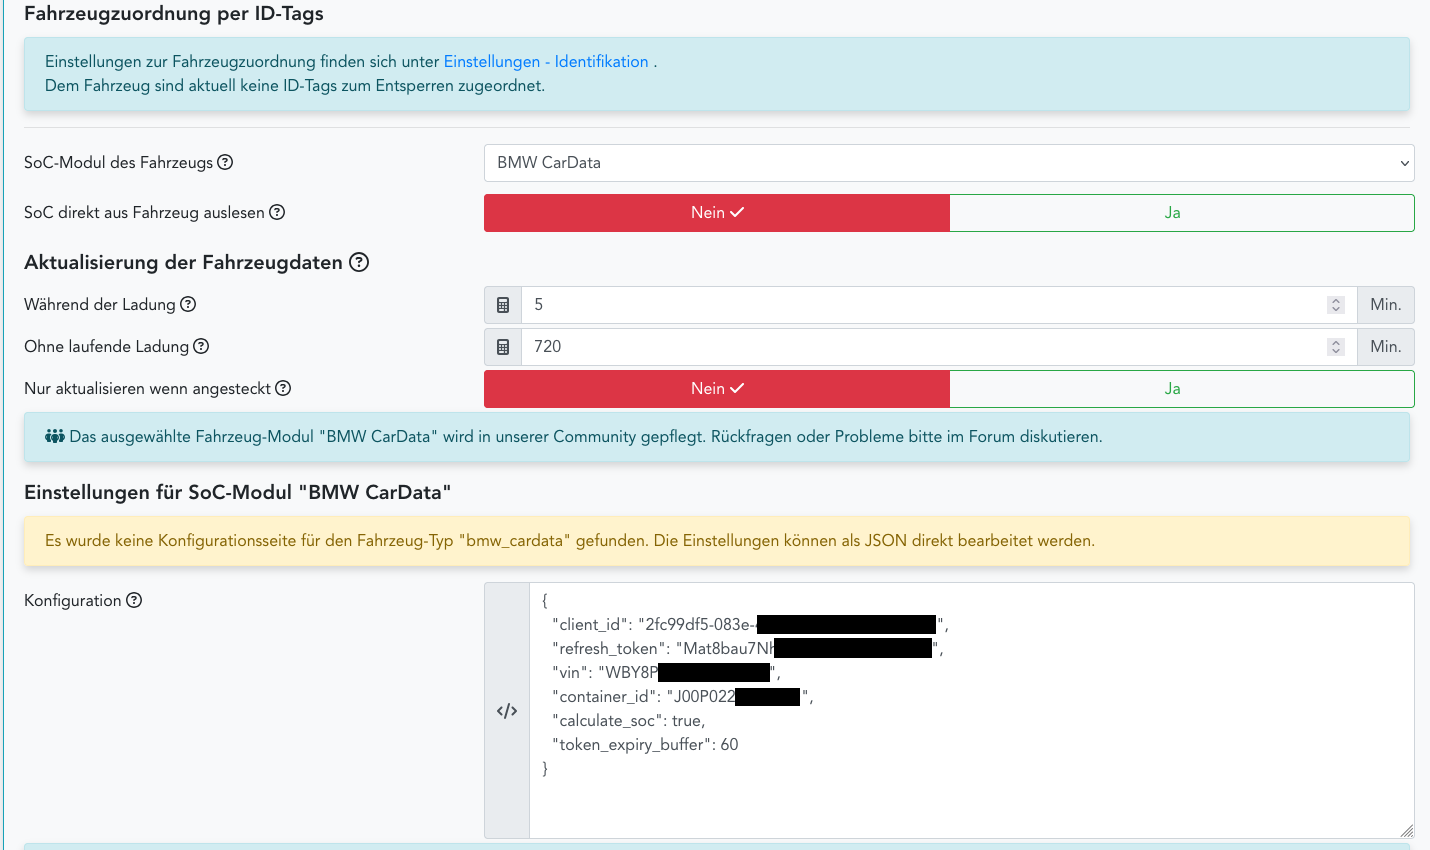Click calculator icon in Während der Ladung field

coord(503,305)
